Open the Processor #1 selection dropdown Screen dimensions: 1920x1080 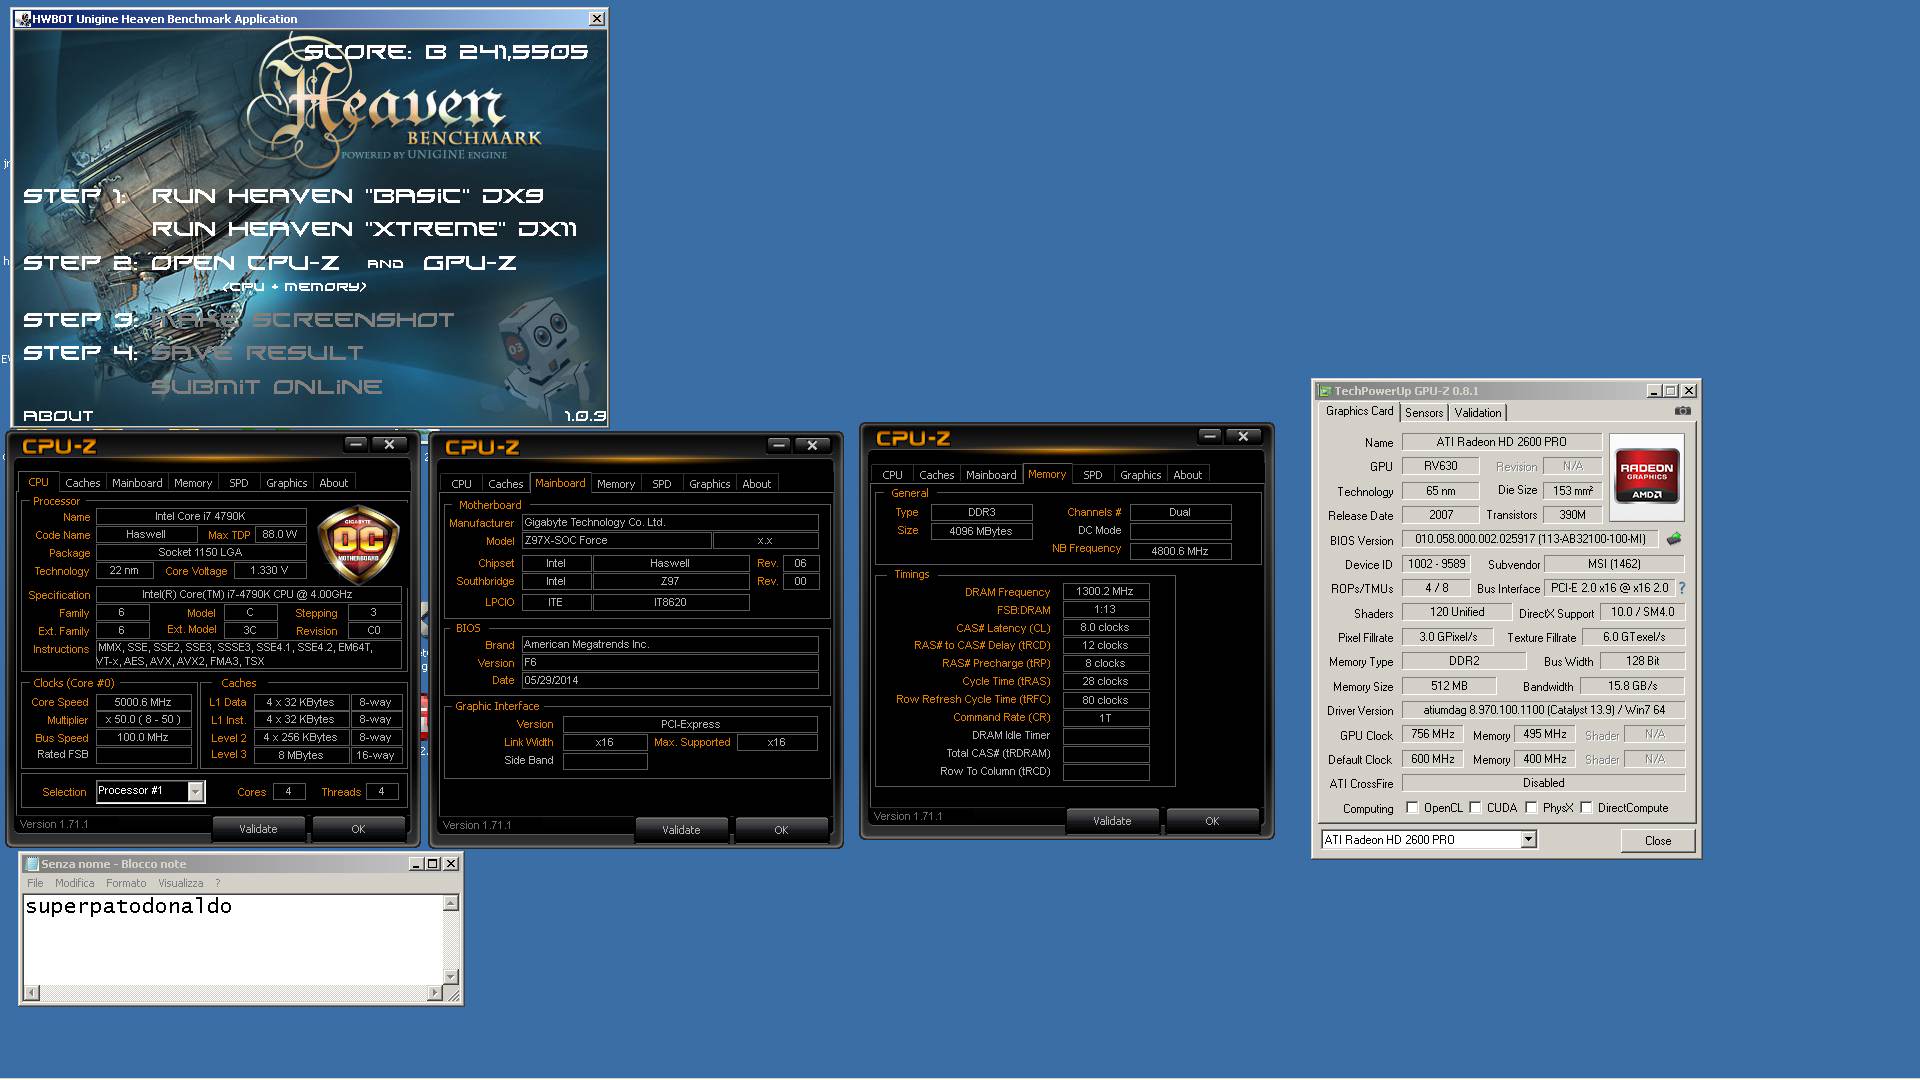pos(195,792)
